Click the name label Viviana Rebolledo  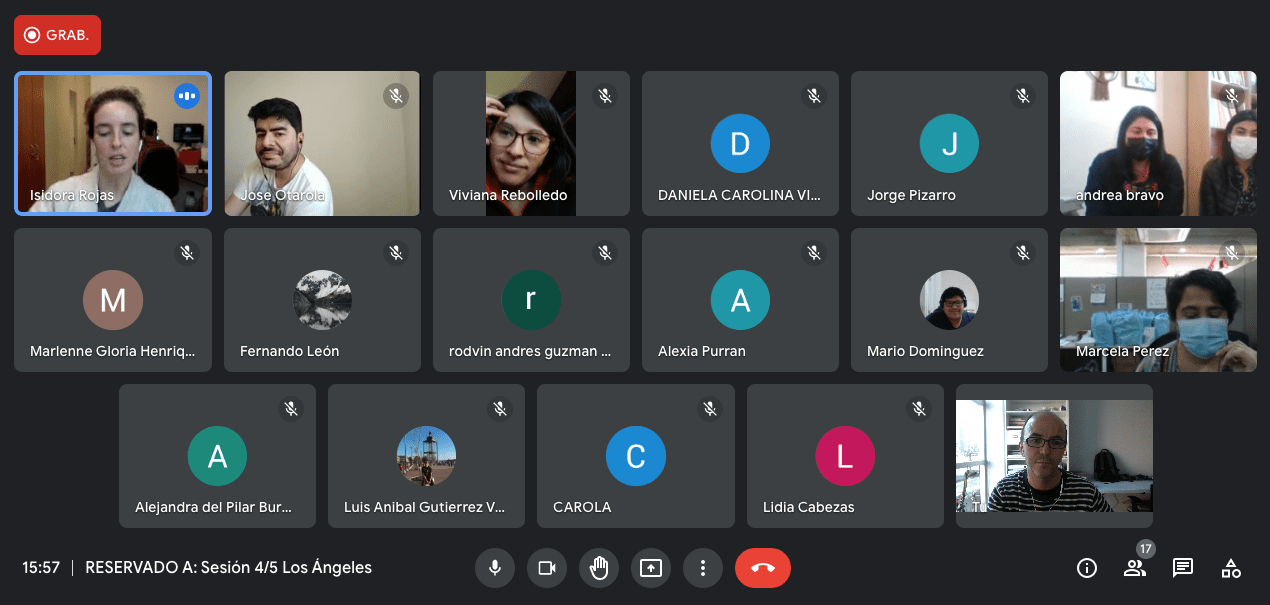tap(508, 195)
